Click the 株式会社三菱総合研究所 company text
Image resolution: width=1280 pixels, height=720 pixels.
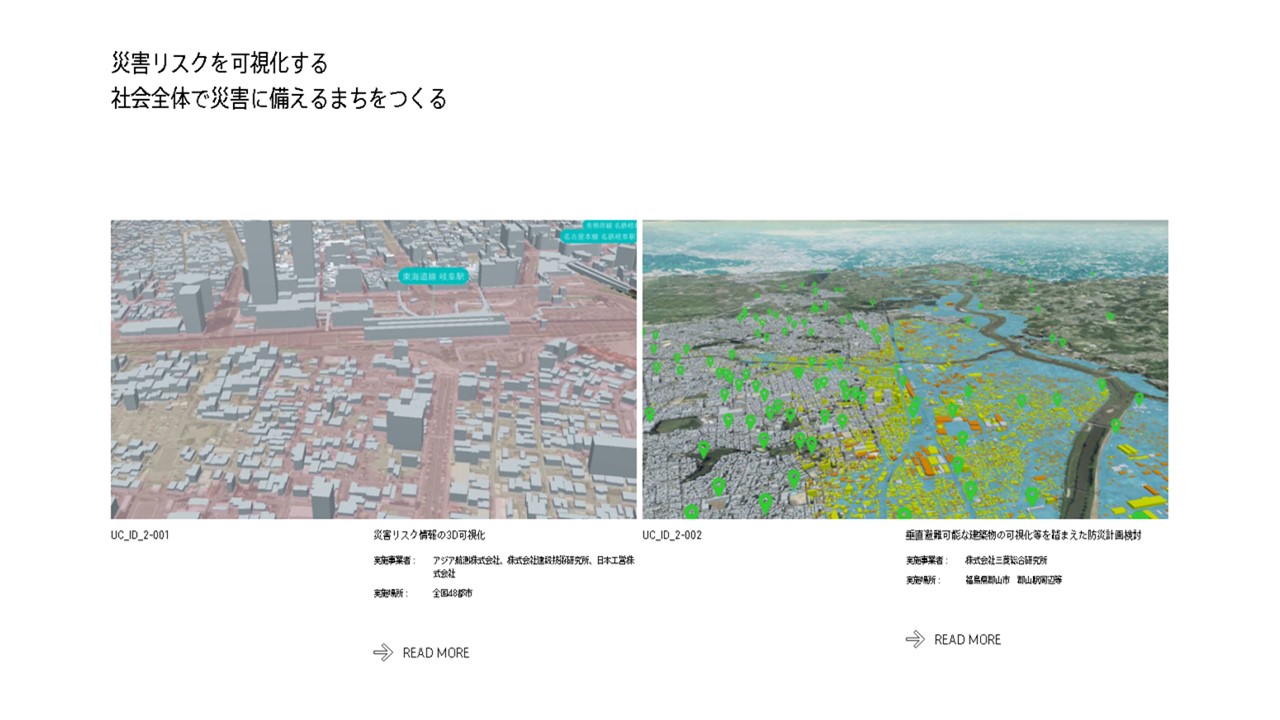pos(1005,561)
